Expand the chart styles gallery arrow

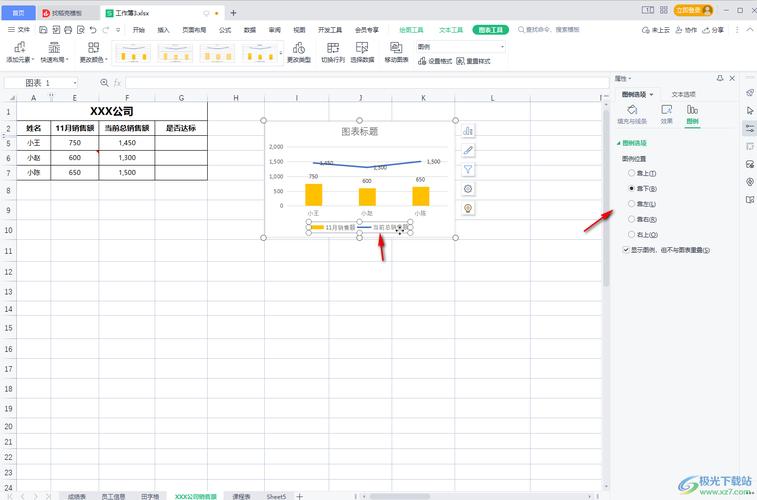tap(281, 53)
